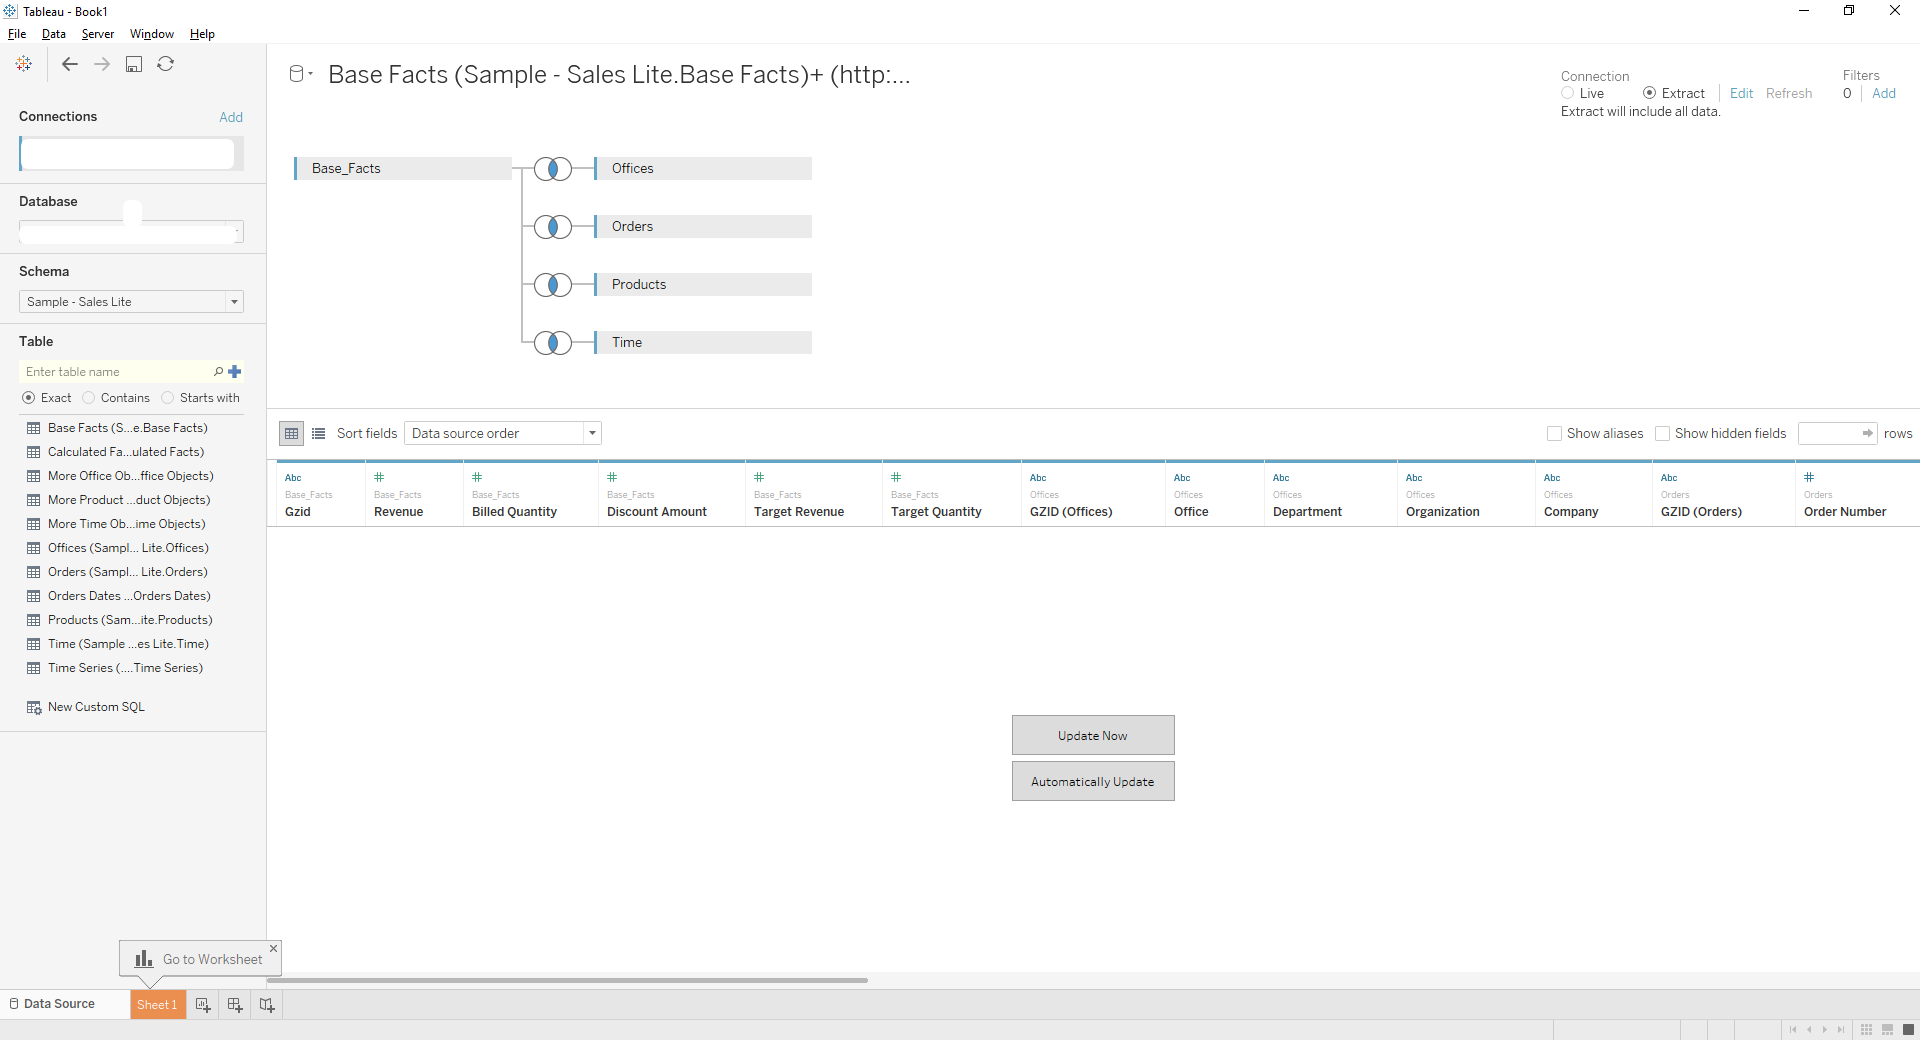
Task: Select Calculated Facts table in the list
Action: [x=126, y=452]
